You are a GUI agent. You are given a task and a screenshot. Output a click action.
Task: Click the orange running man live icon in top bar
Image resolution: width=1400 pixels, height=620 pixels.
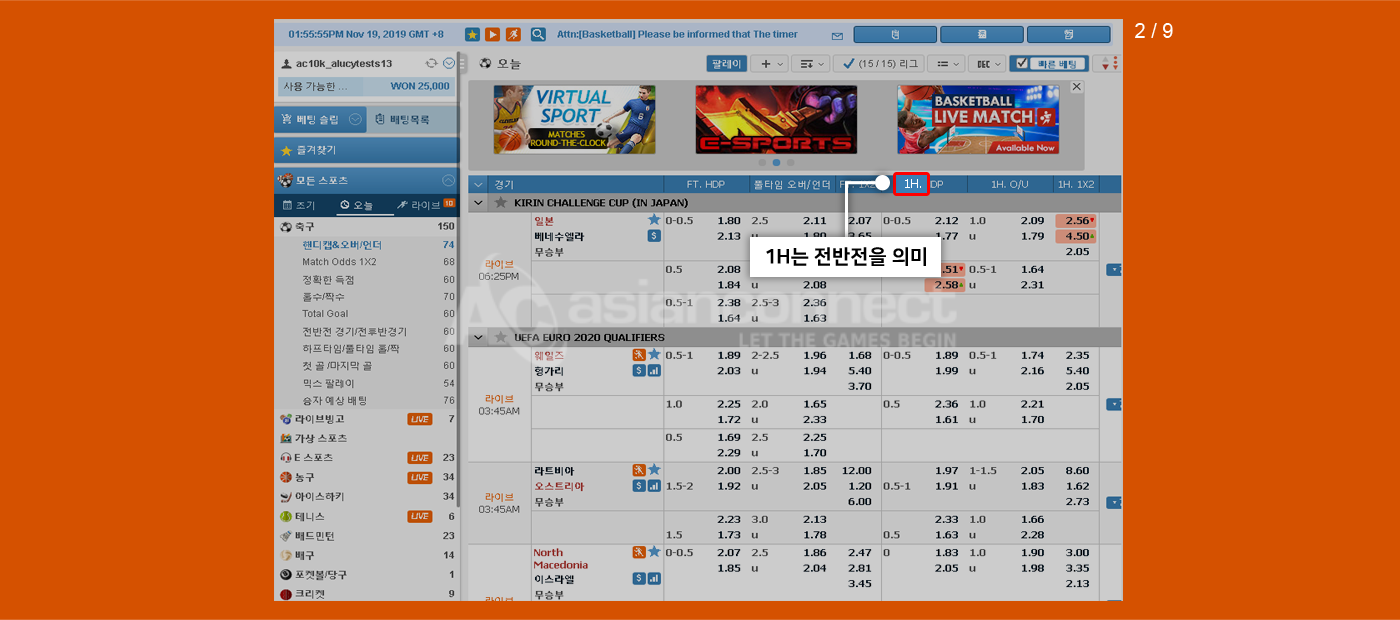513,34
